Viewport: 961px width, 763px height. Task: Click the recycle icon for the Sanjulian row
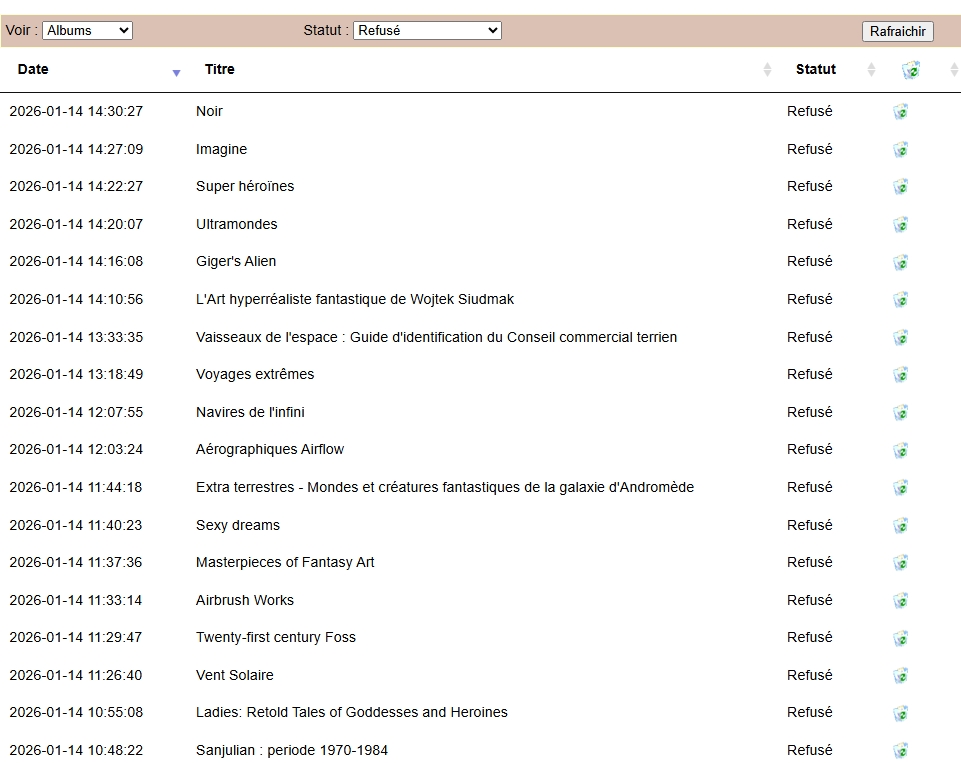(900, 751)
